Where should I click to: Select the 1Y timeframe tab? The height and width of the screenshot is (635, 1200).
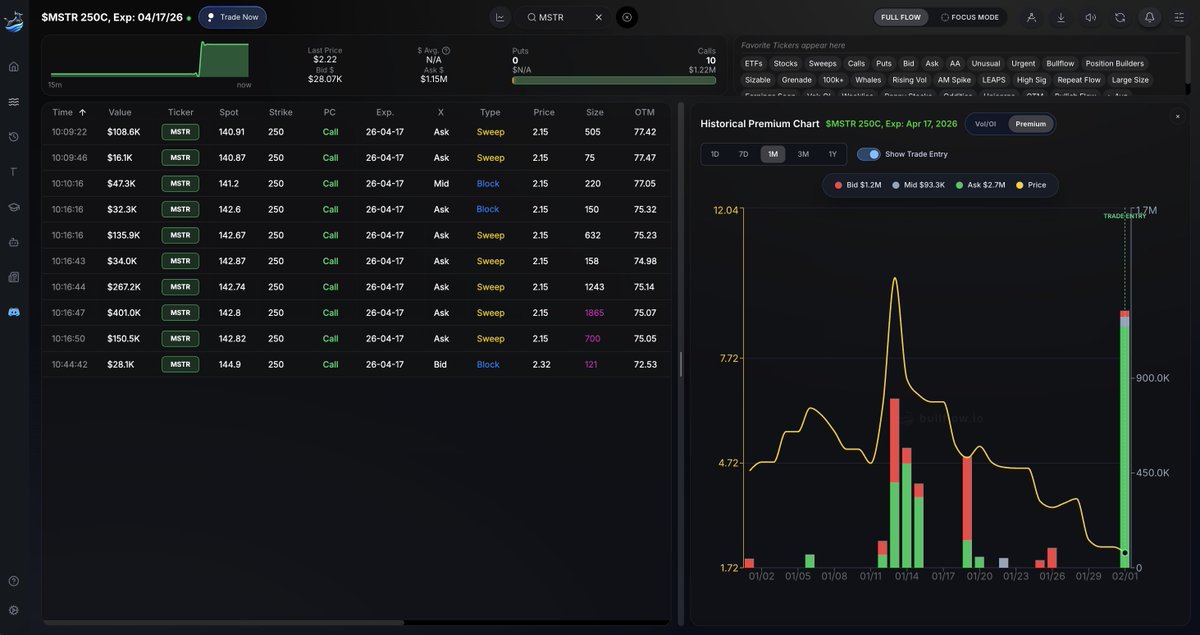pyautogui.click(x=832, y=154)
